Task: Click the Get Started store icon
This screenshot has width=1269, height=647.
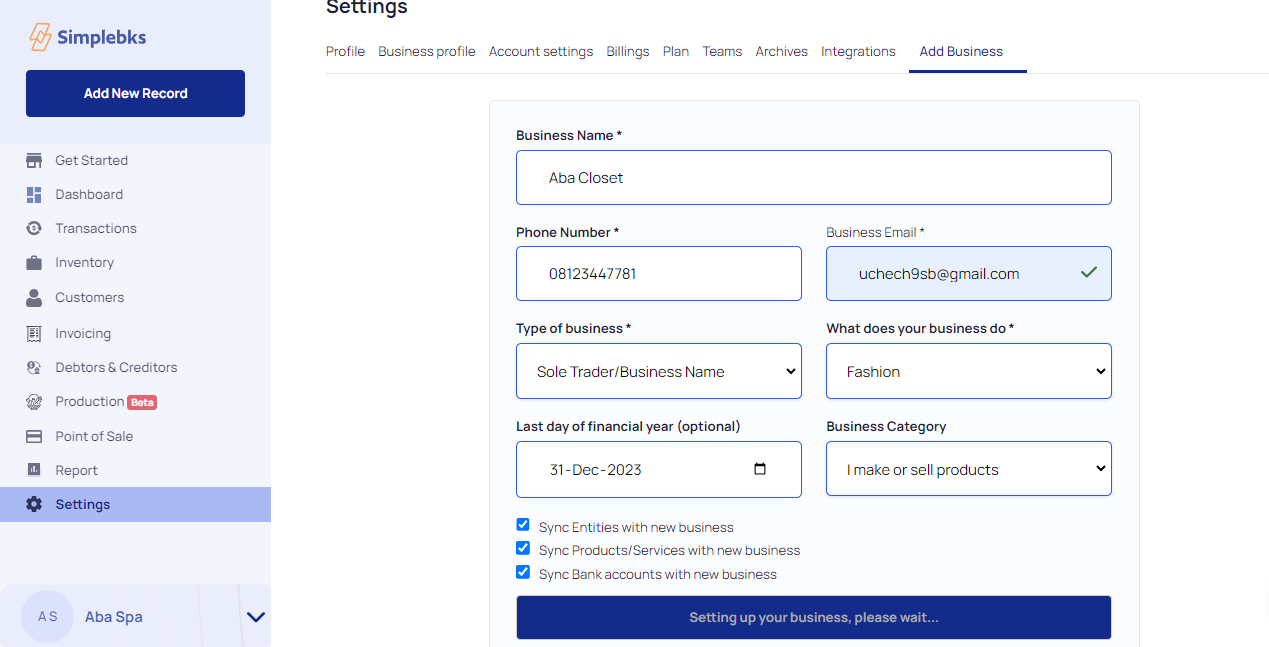Action: (34, 160)
